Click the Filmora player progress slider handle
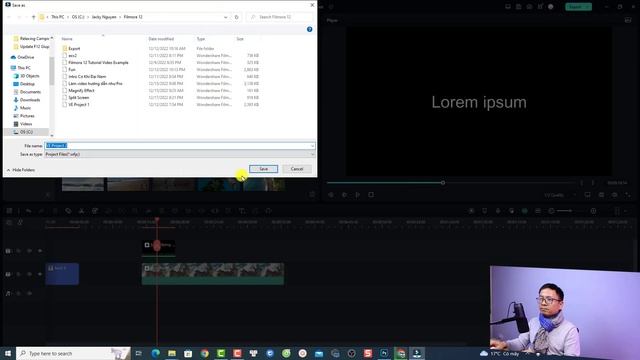 pos(443,182)
